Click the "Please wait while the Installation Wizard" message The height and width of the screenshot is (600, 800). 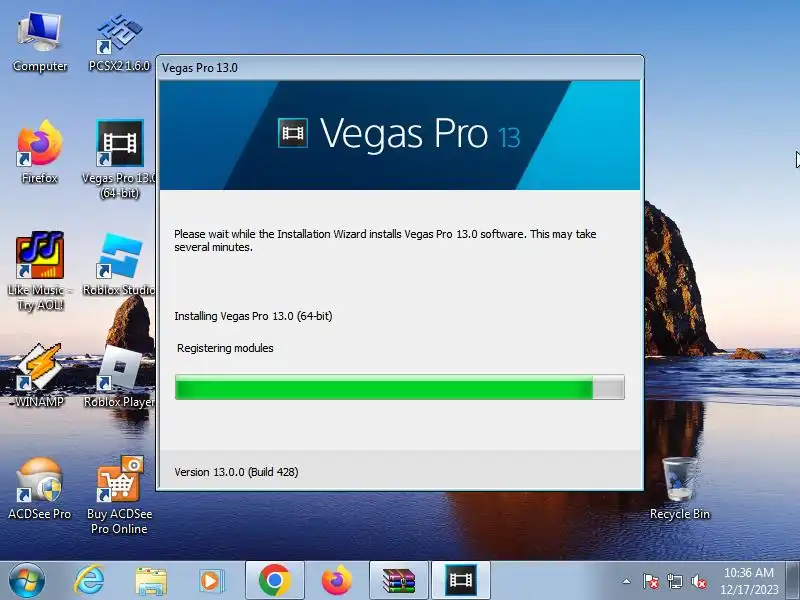click(x=385, y=240)
